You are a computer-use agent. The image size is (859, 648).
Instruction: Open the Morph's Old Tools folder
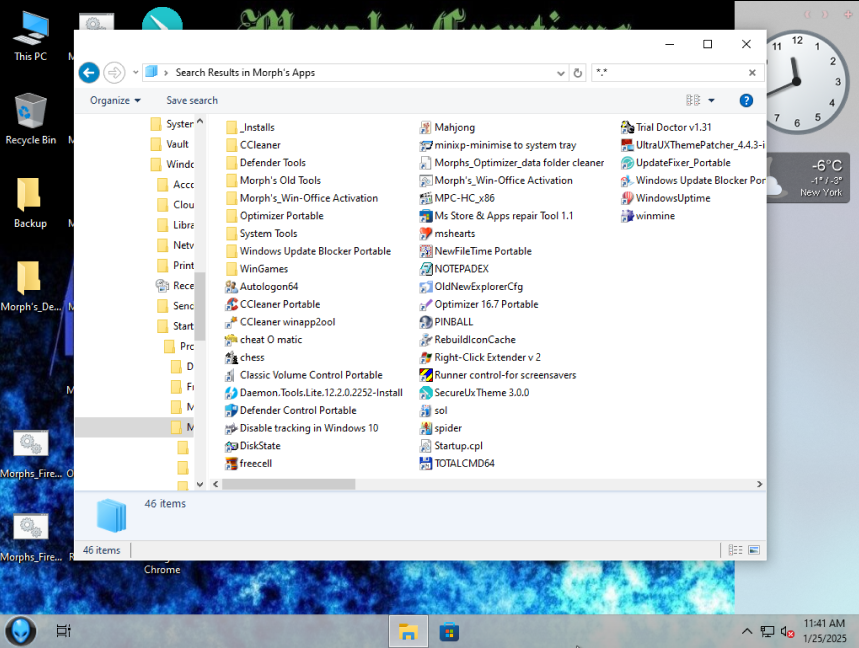pos(273,181)
